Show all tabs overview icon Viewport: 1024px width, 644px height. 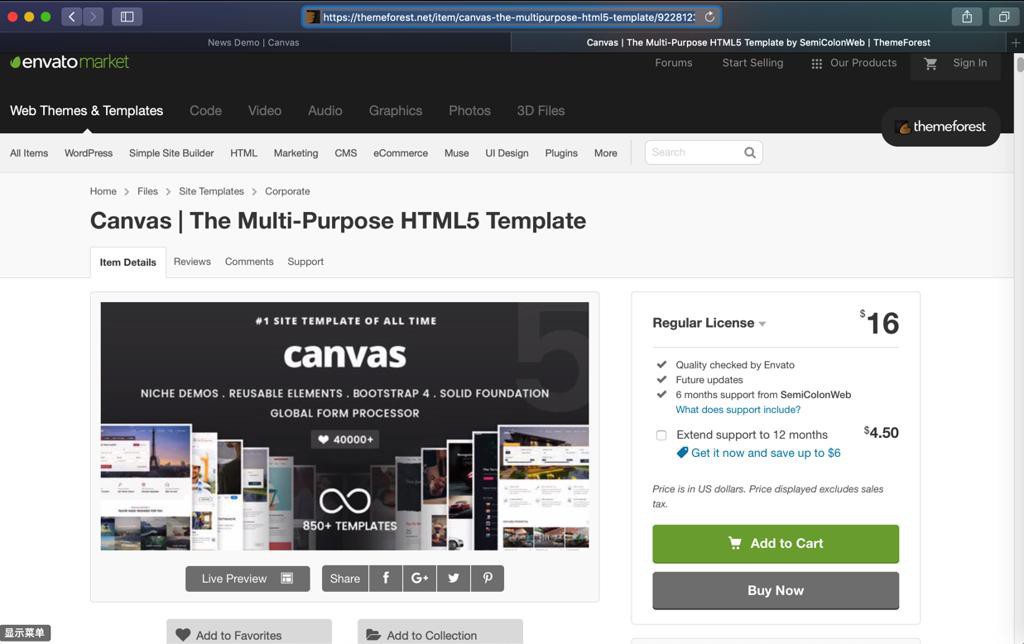1004,16
